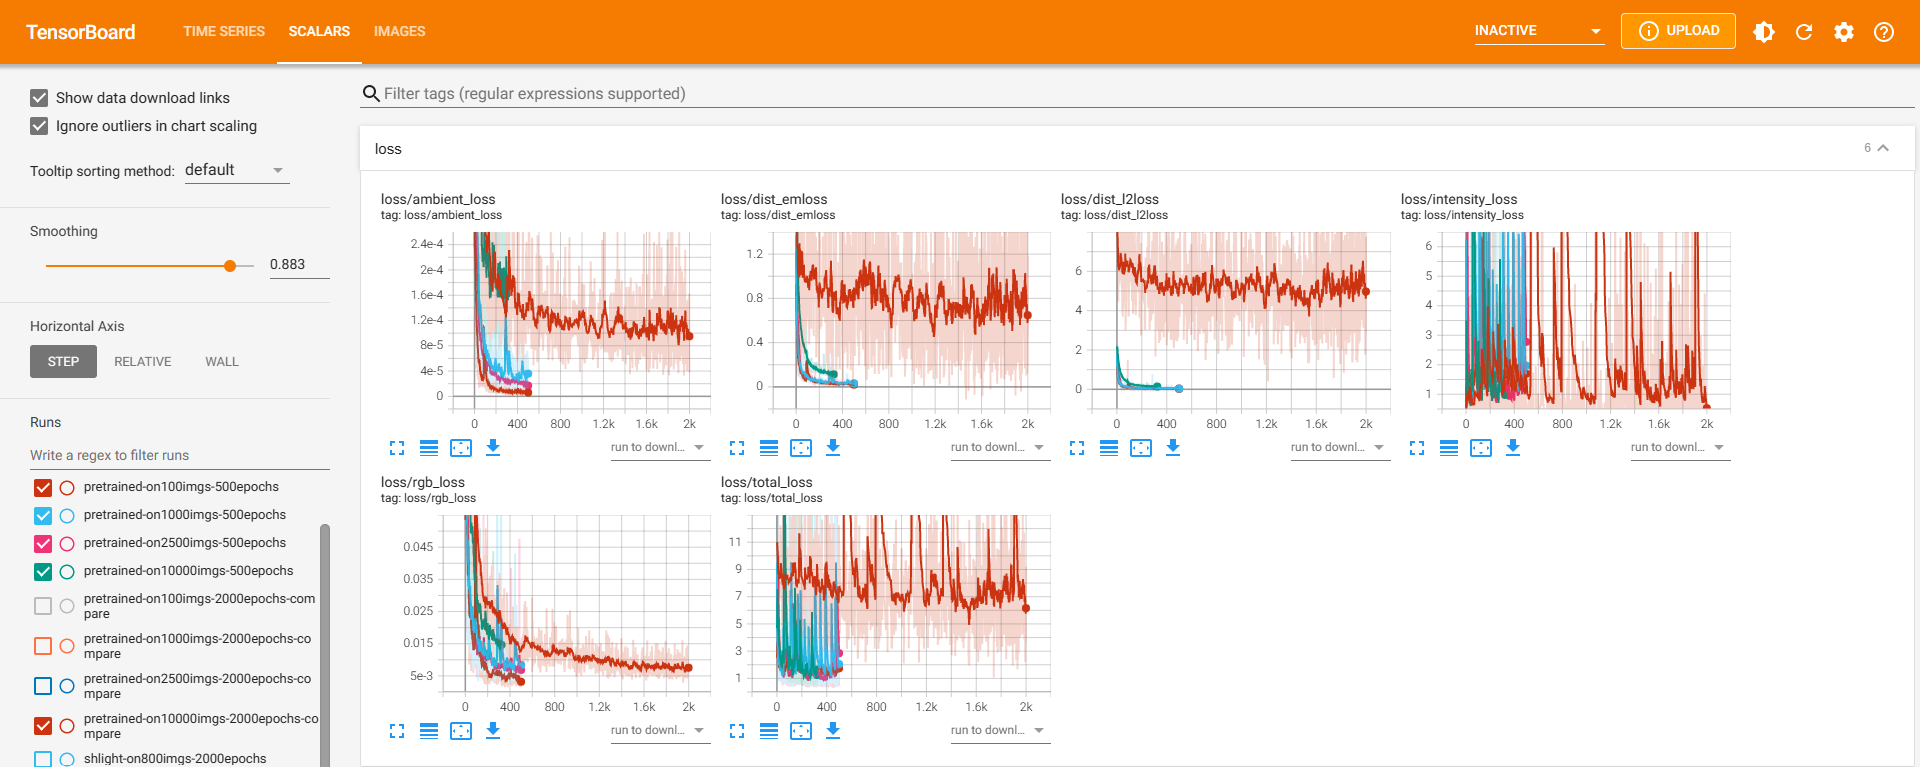Toggle y-axis log scale for loss/intensity_loss

1449,448
